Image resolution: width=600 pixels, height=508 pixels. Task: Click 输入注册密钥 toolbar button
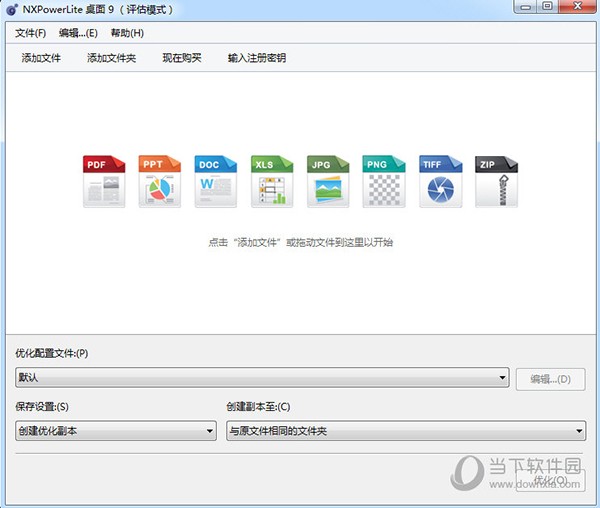257,58
